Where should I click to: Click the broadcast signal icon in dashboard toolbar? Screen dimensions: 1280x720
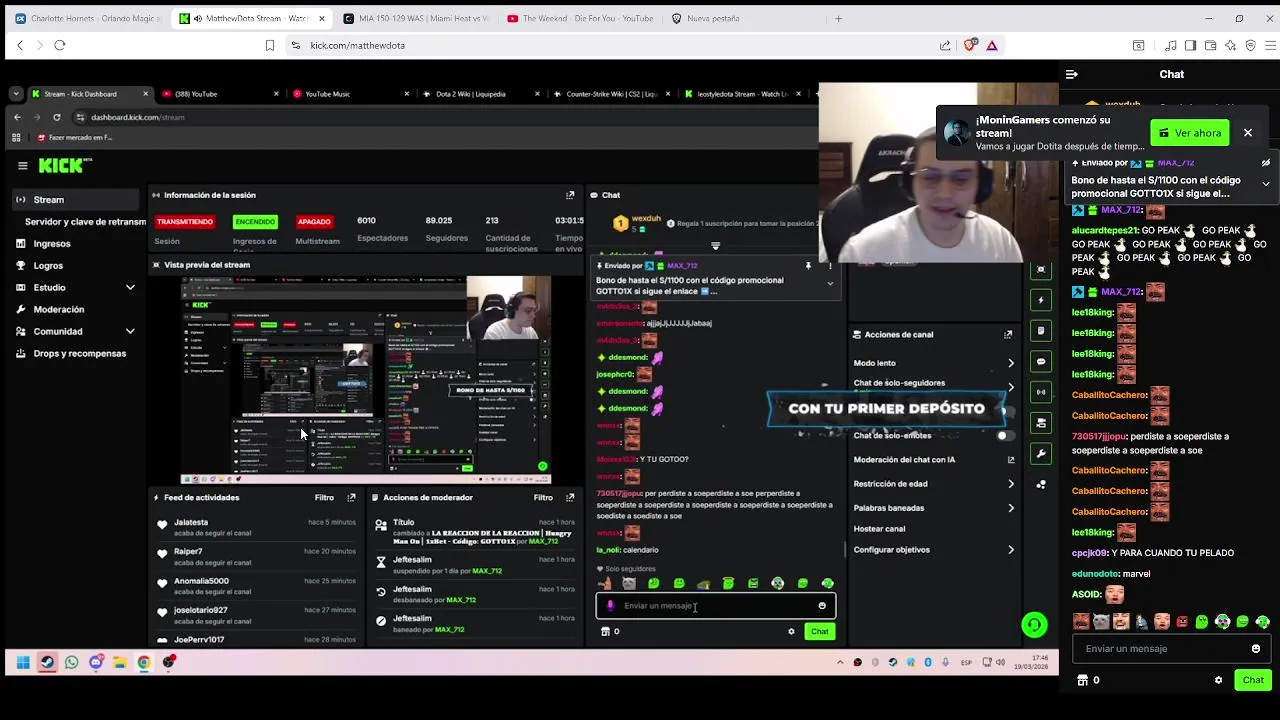click(x=1041, y=392)
